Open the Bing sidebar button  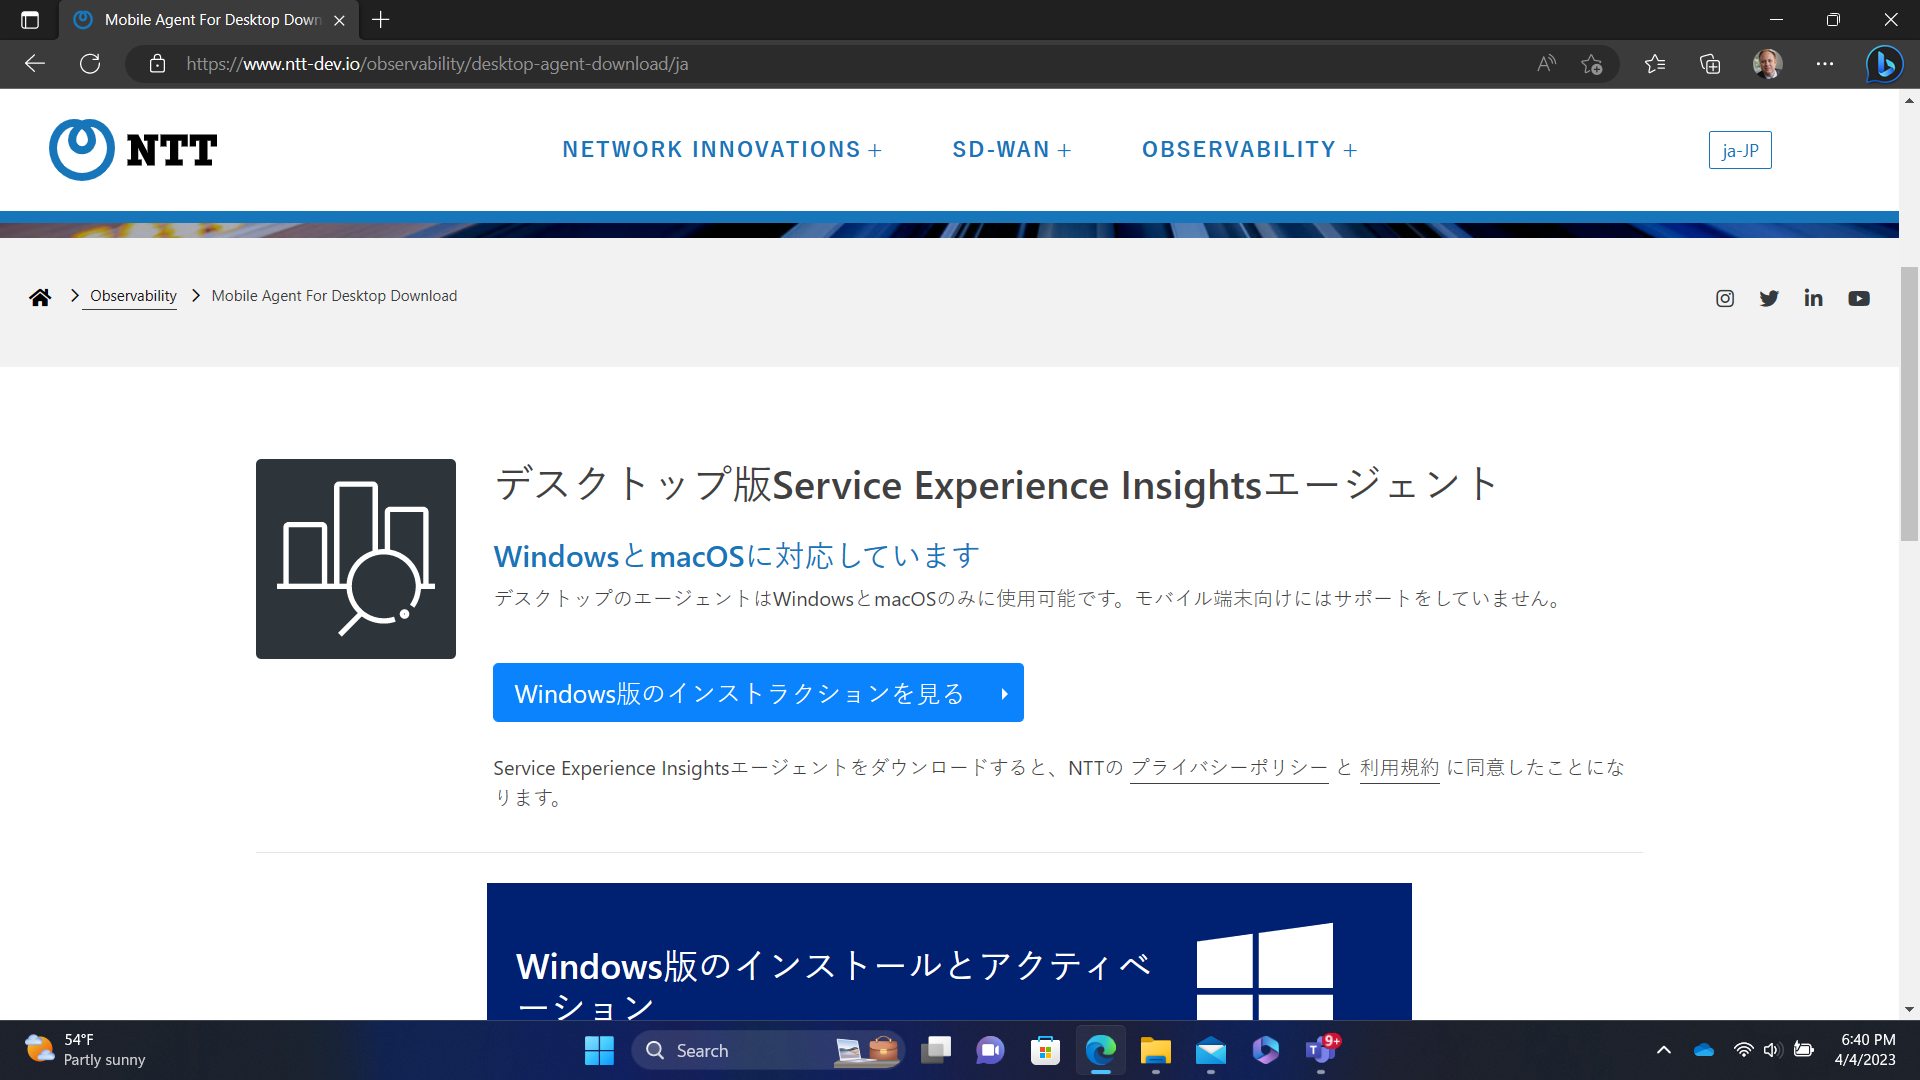(x=1885, y=64)
